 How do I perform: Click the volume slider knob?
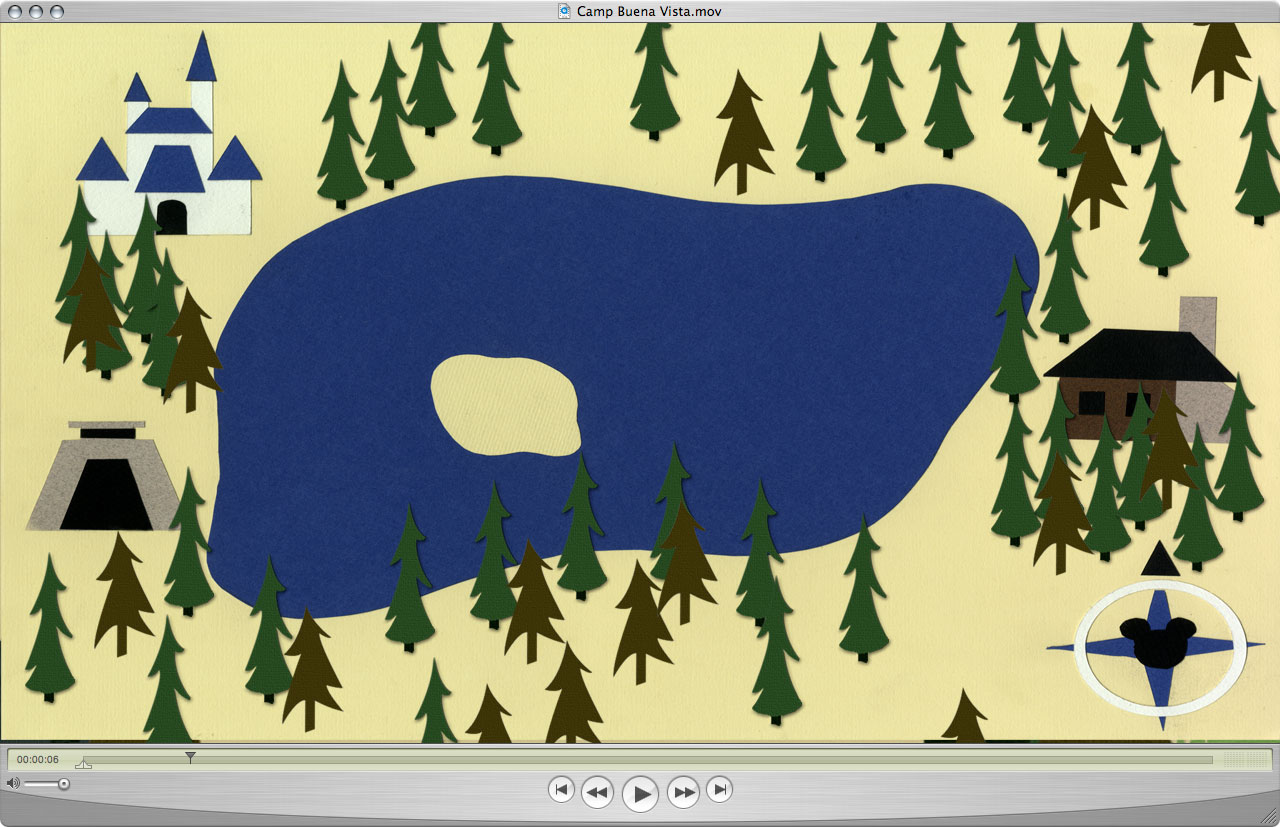[64, 784]
